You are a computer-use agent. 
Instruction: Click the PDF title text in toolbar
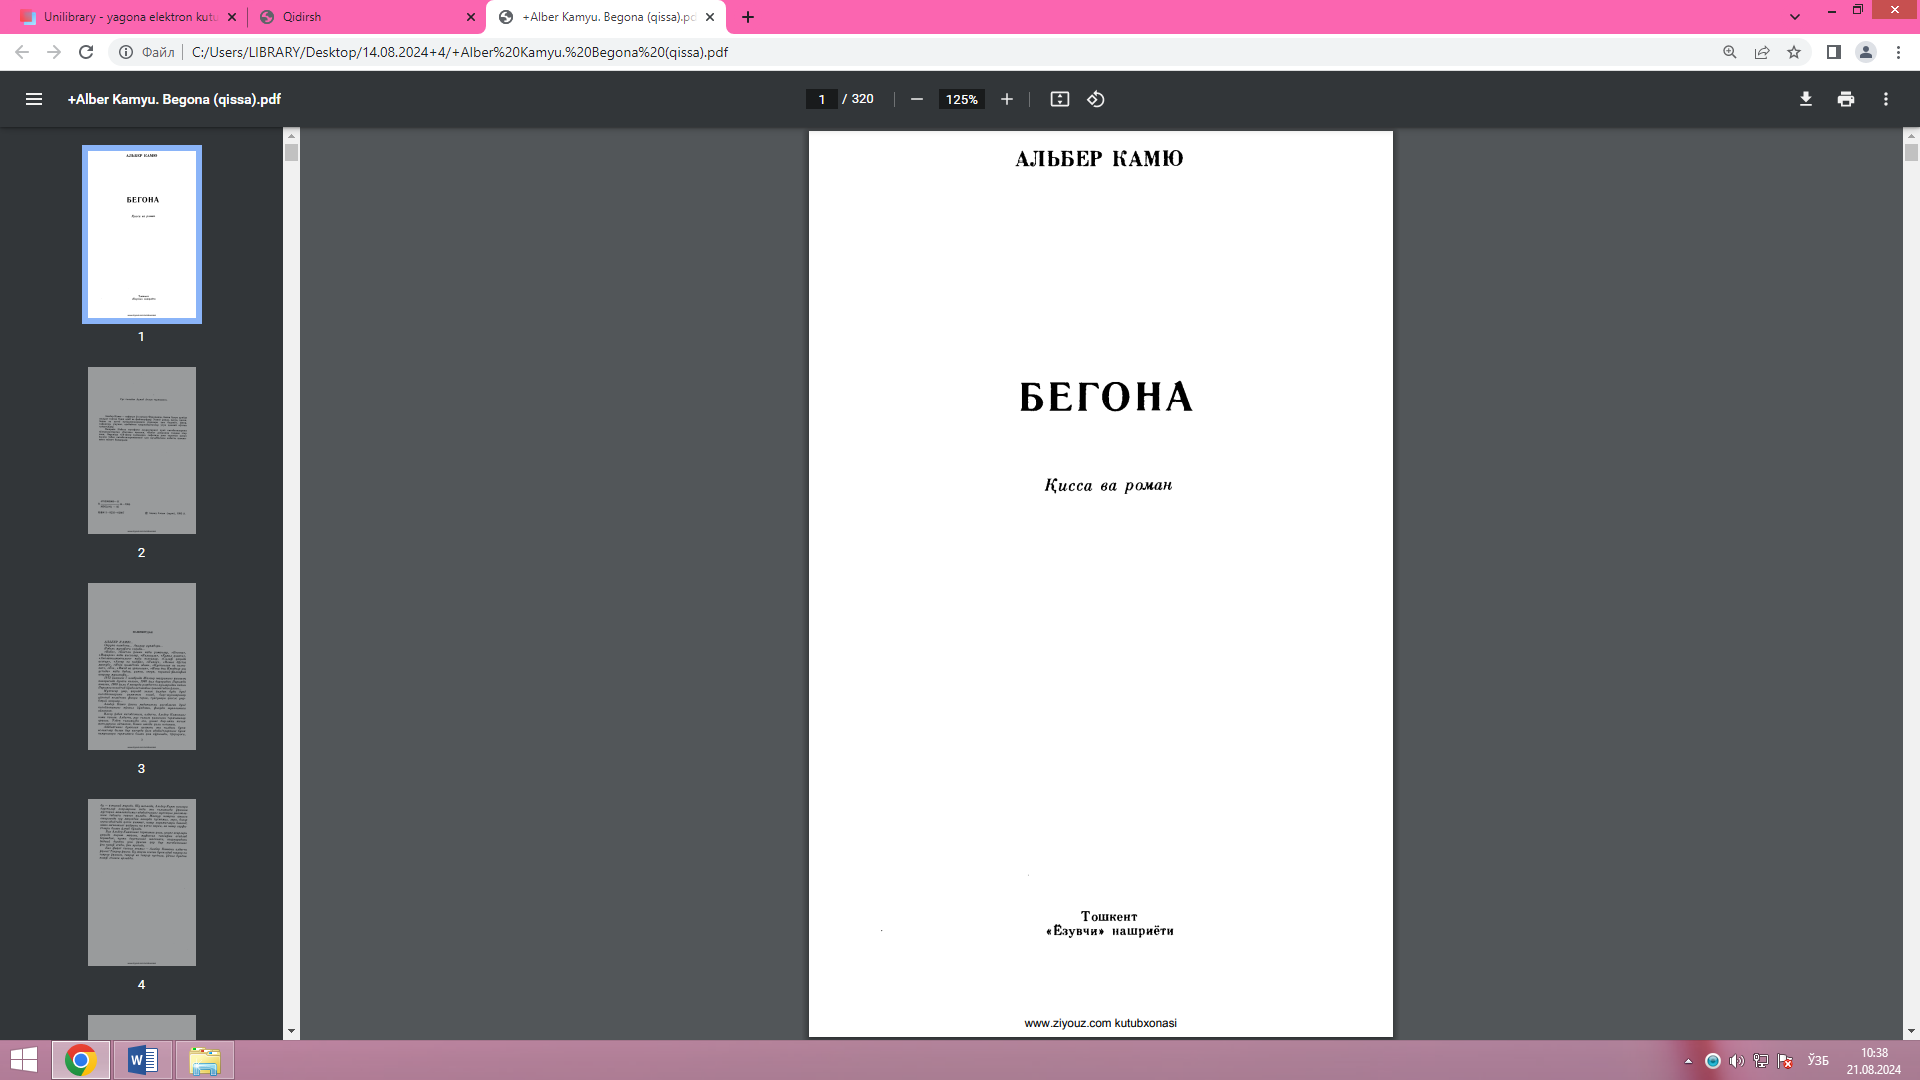click(174, 99)
